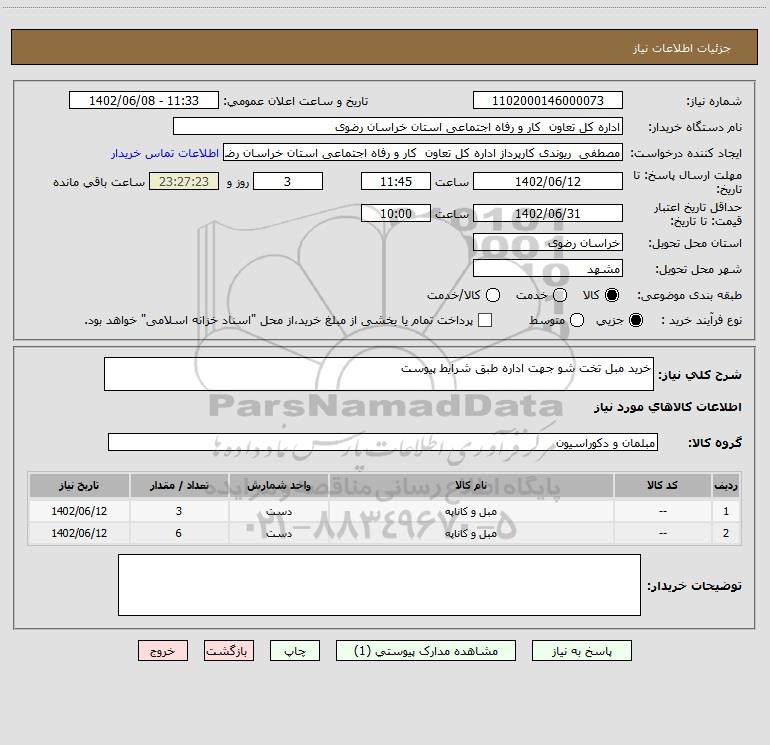Click مبل و کاناپه in row 2
This screenshot has width=770, height=745.
(470, 533)
